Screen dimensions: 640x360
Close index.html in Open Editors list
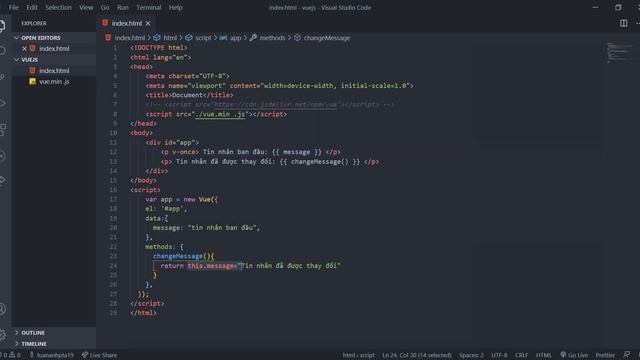pyautogui.click(x=24, y=49)
